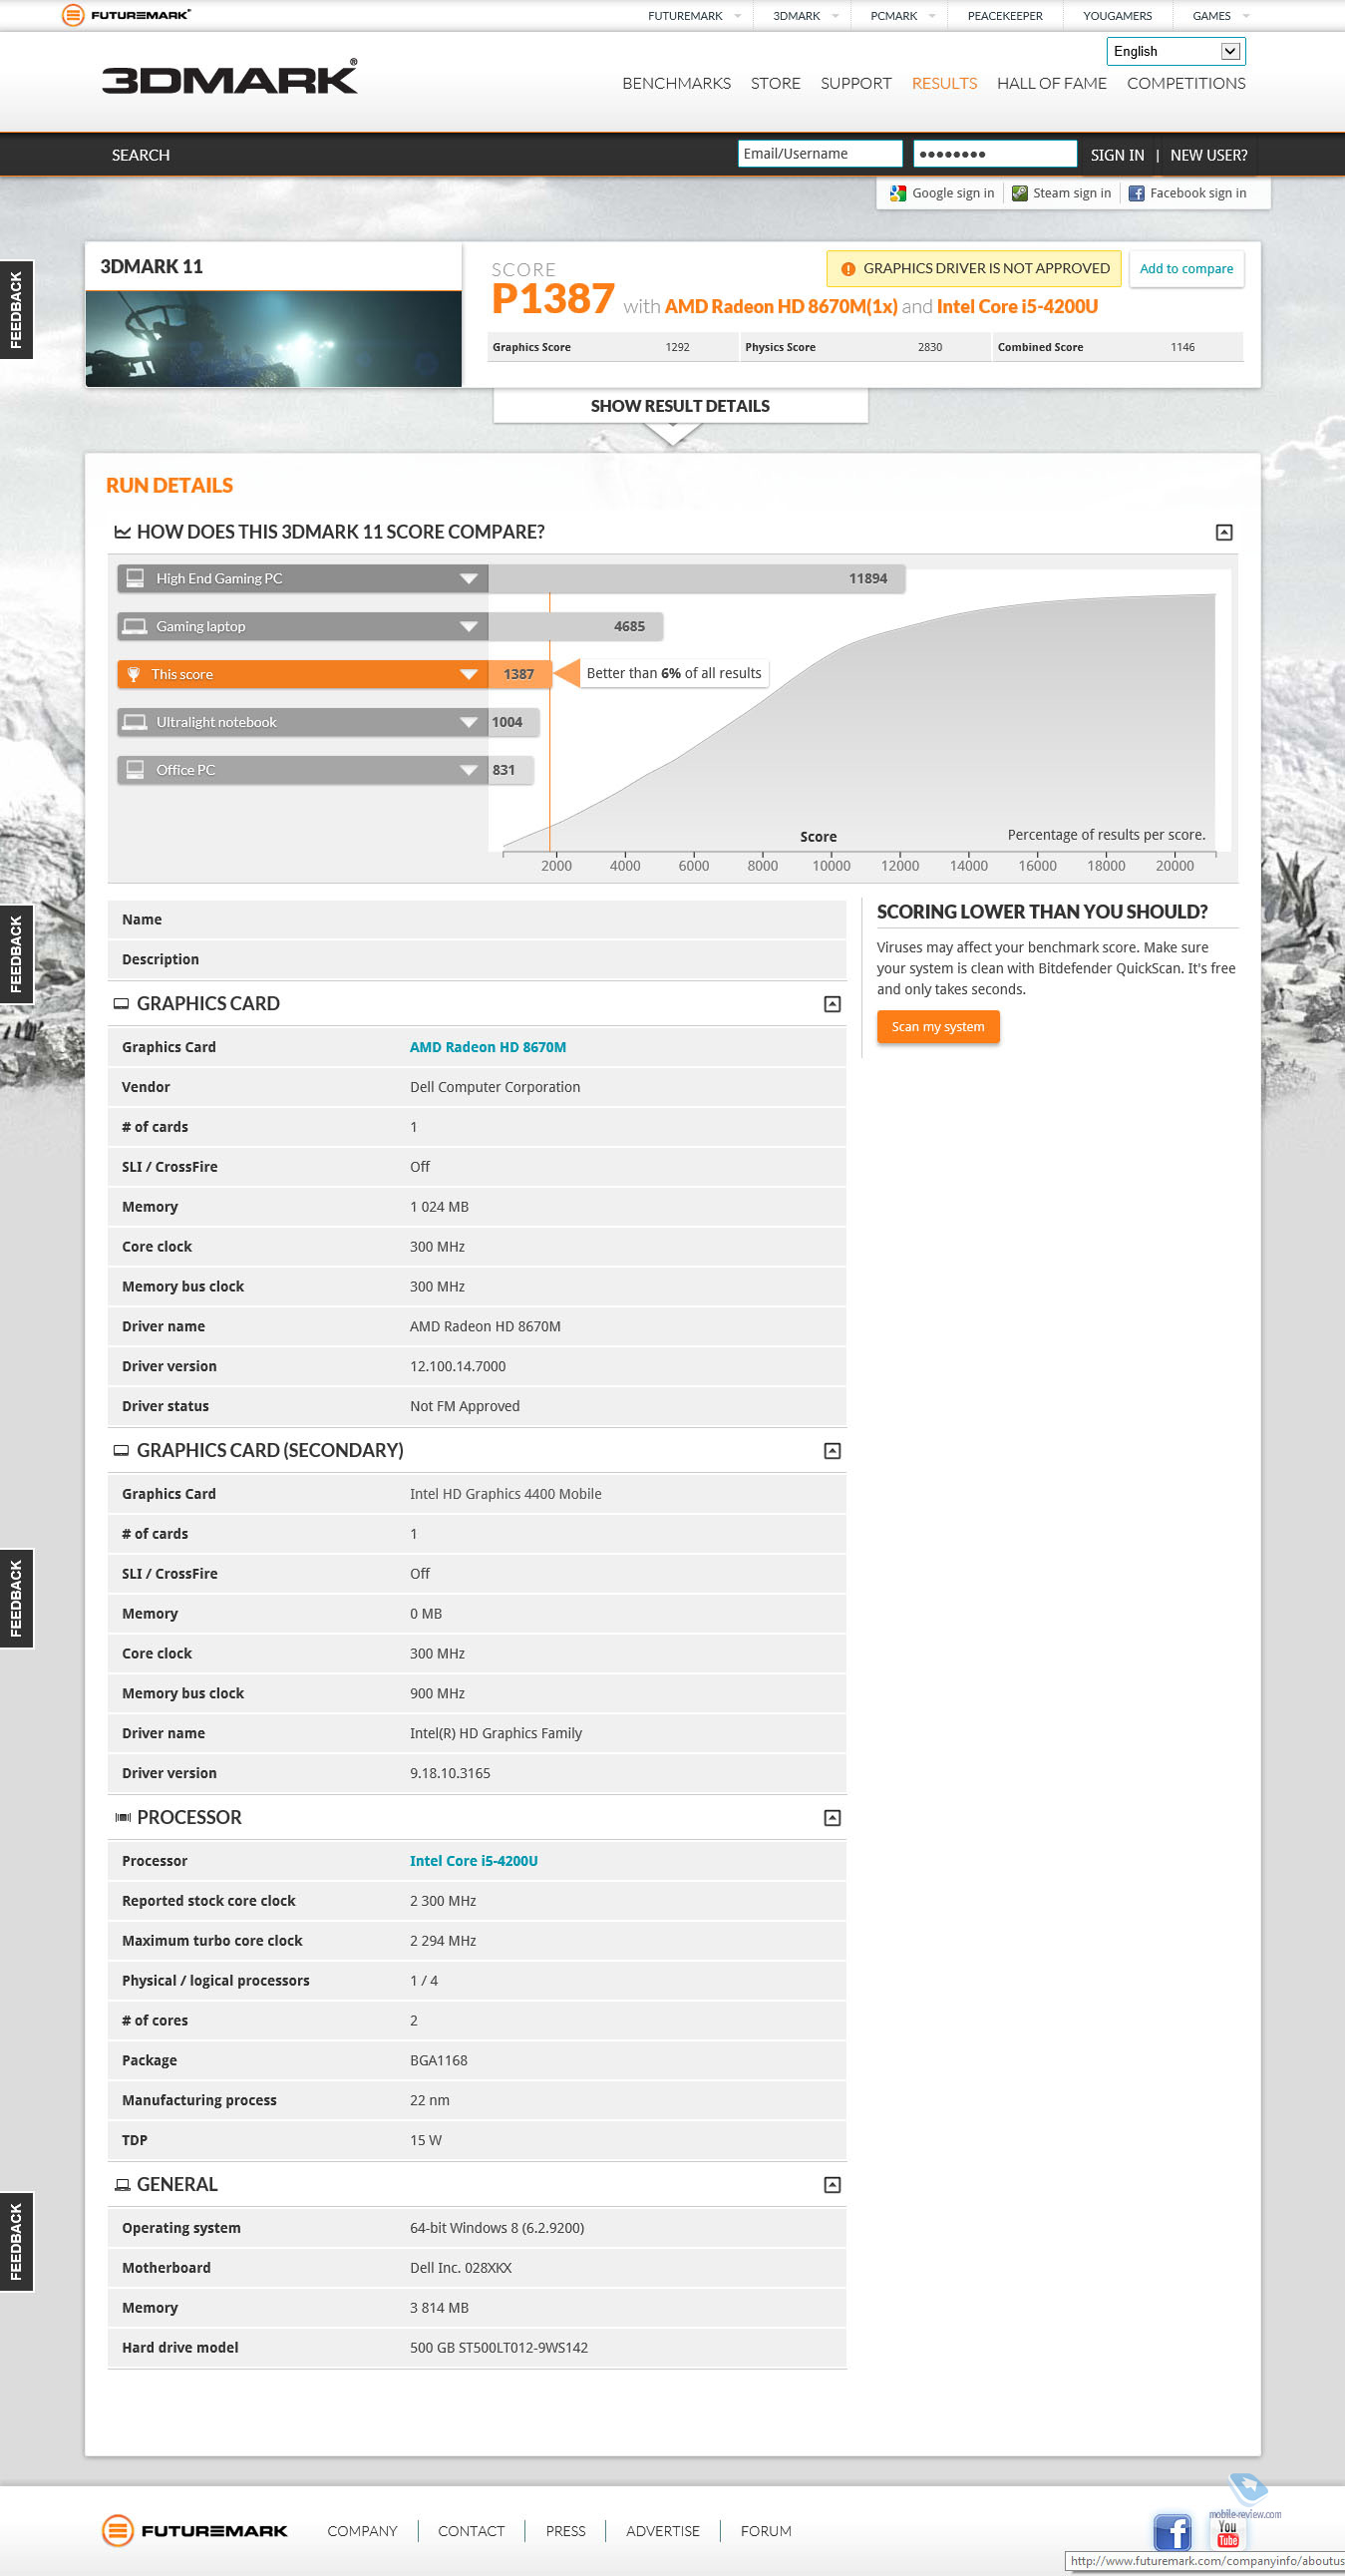Click the Futuremark footer logo
Image resolution: width=1345 pixels, height=2576 pixels.
[x=195, y=2531]
